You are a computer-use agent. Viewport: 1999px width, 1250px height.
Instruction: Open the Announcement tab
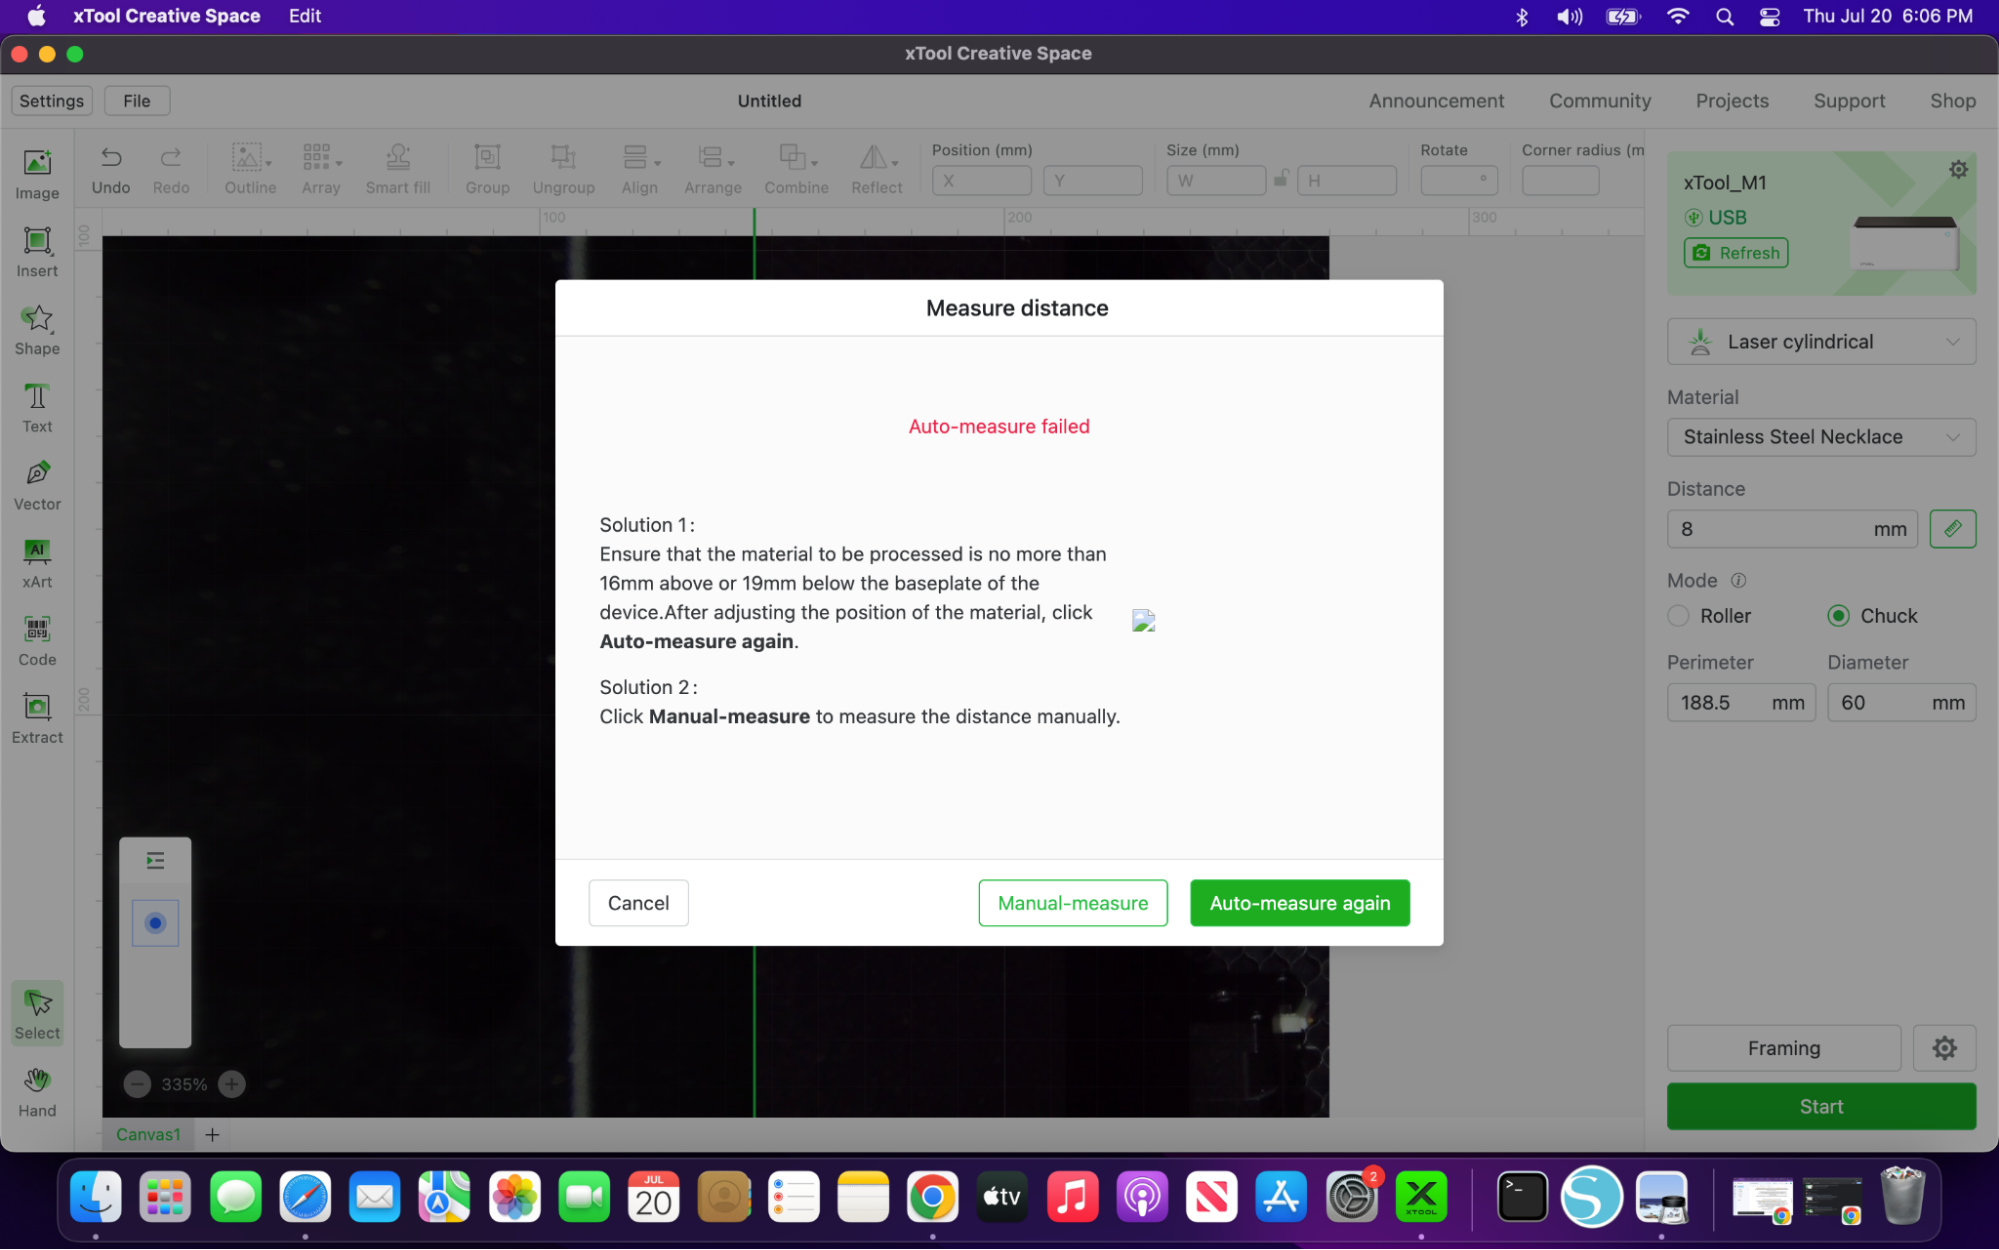1436,101
